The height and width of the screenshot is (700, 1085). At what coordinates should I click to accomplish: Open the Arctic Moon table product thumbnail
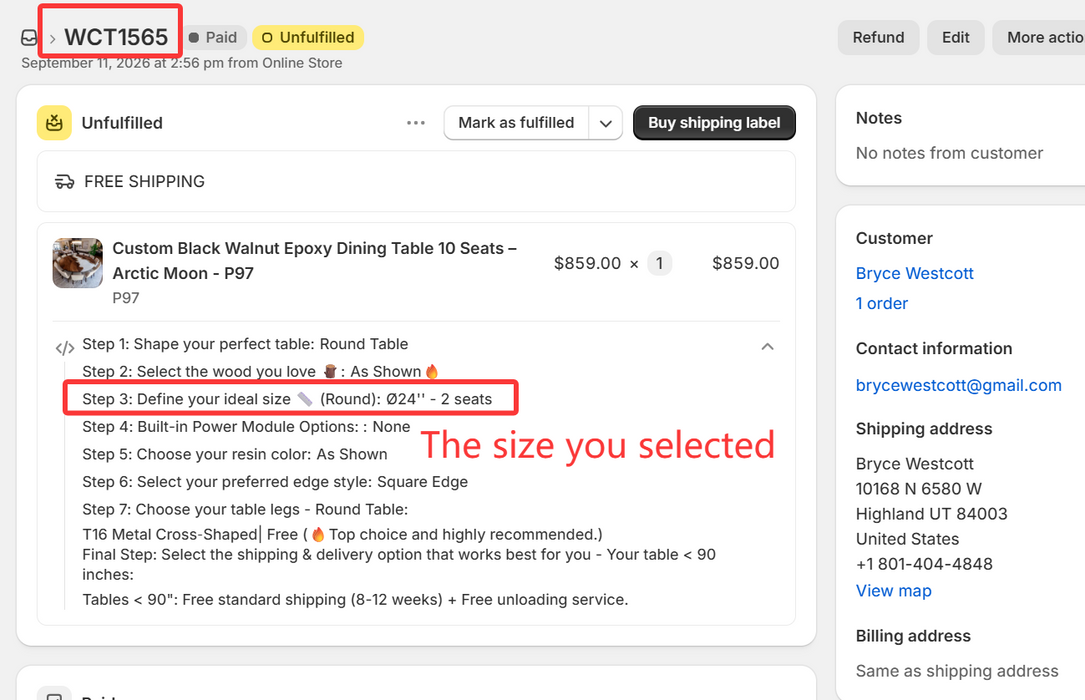coord(78,263)
